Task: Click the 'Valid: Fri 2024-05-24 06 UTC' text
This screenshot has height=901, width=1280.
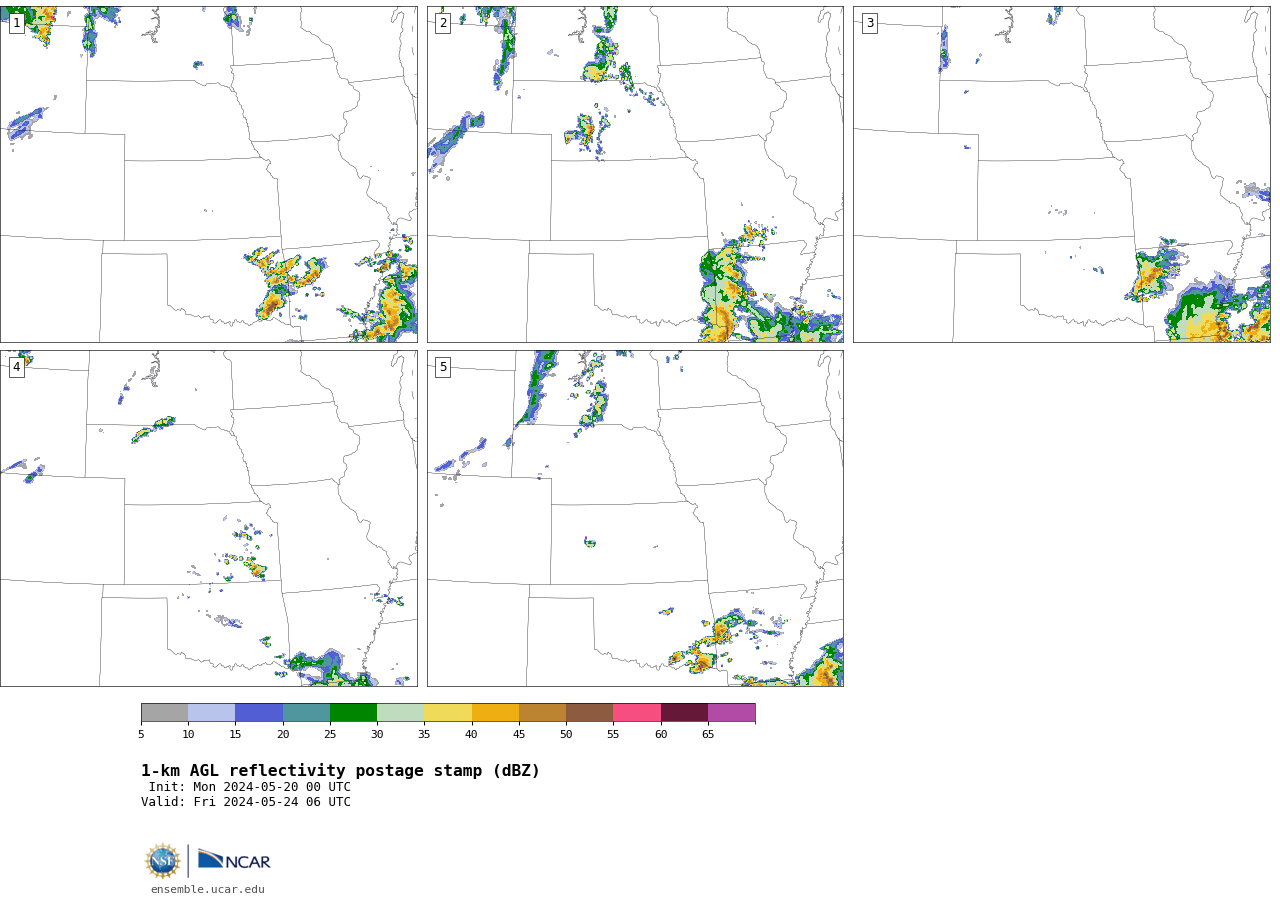Action: click(246, 802)
